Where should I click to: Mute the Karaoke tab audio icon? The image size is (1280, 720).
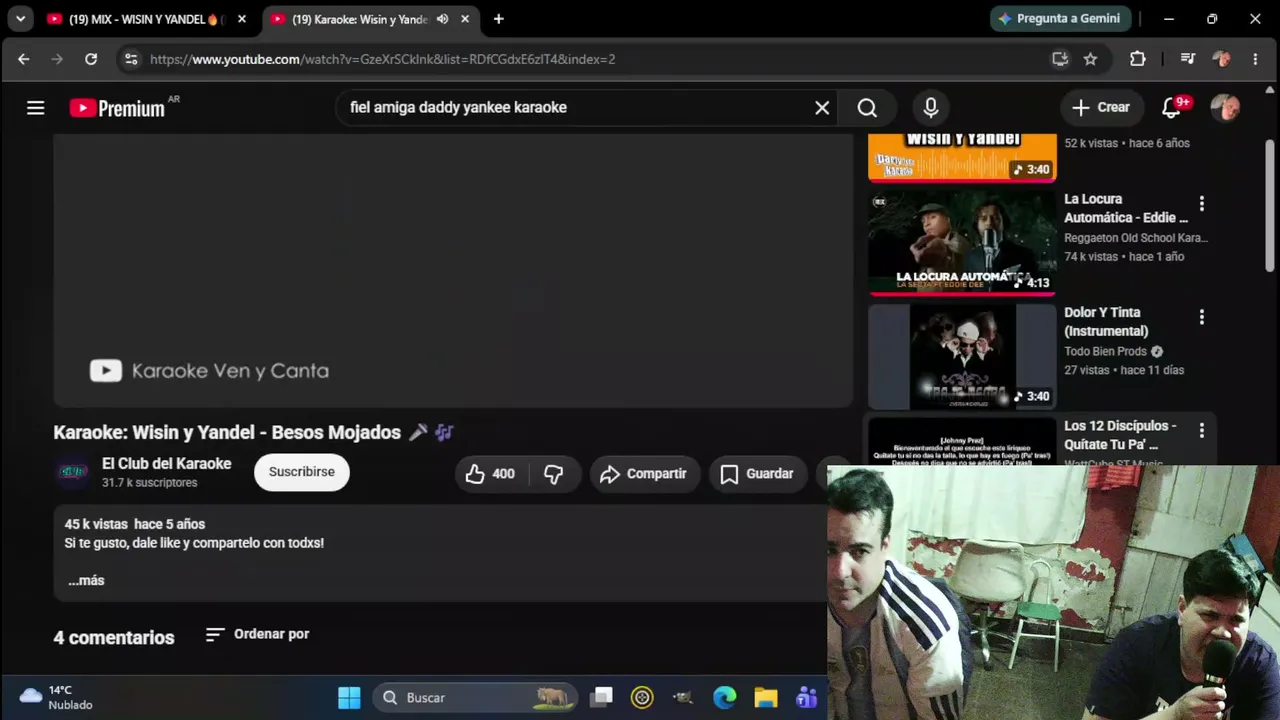pos(442,19)
